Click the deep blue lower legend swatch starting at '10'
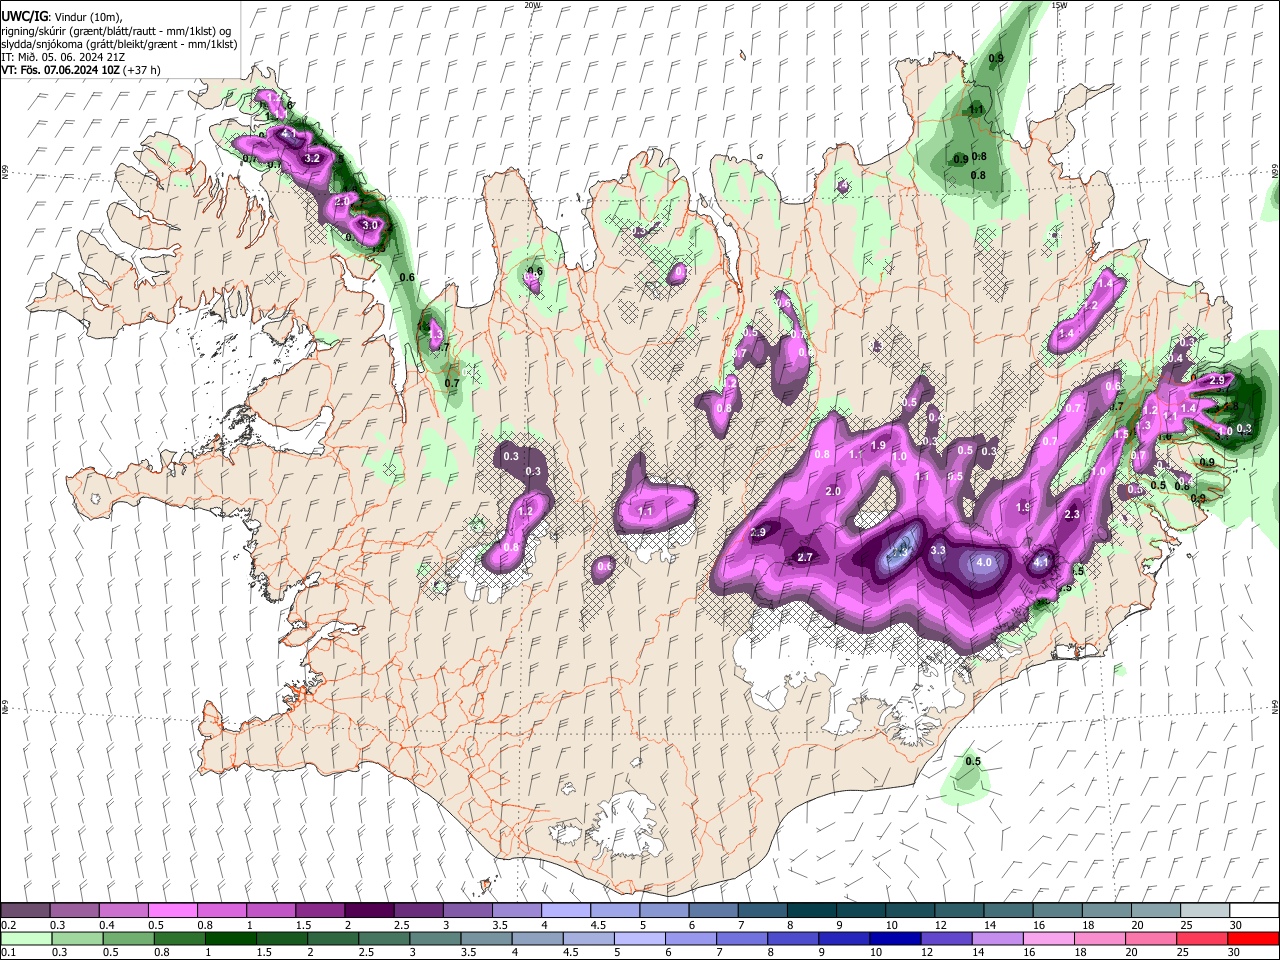Image resolution: width=1280 pixels, height=960 pixels. 894,938
